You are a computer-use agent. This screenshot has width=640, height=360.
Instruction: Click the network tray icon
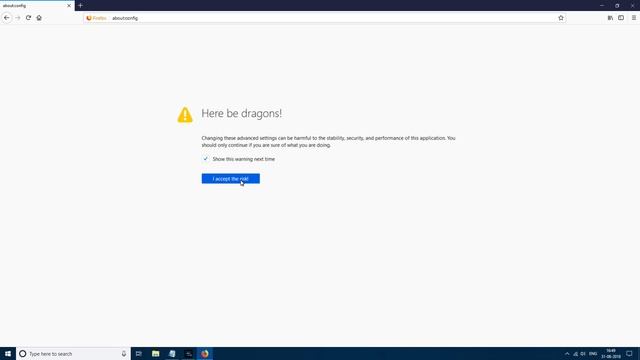pyautogui.click(x=576, y=354)
